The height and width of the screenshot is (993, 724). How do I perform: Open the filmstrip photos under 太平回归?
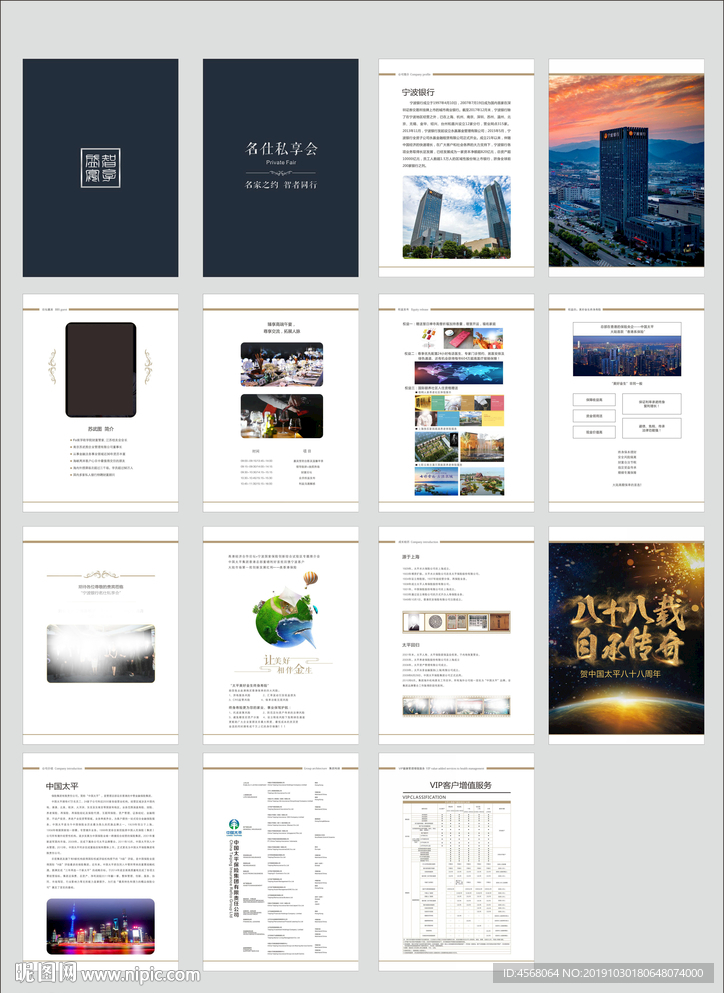(456, 705)
